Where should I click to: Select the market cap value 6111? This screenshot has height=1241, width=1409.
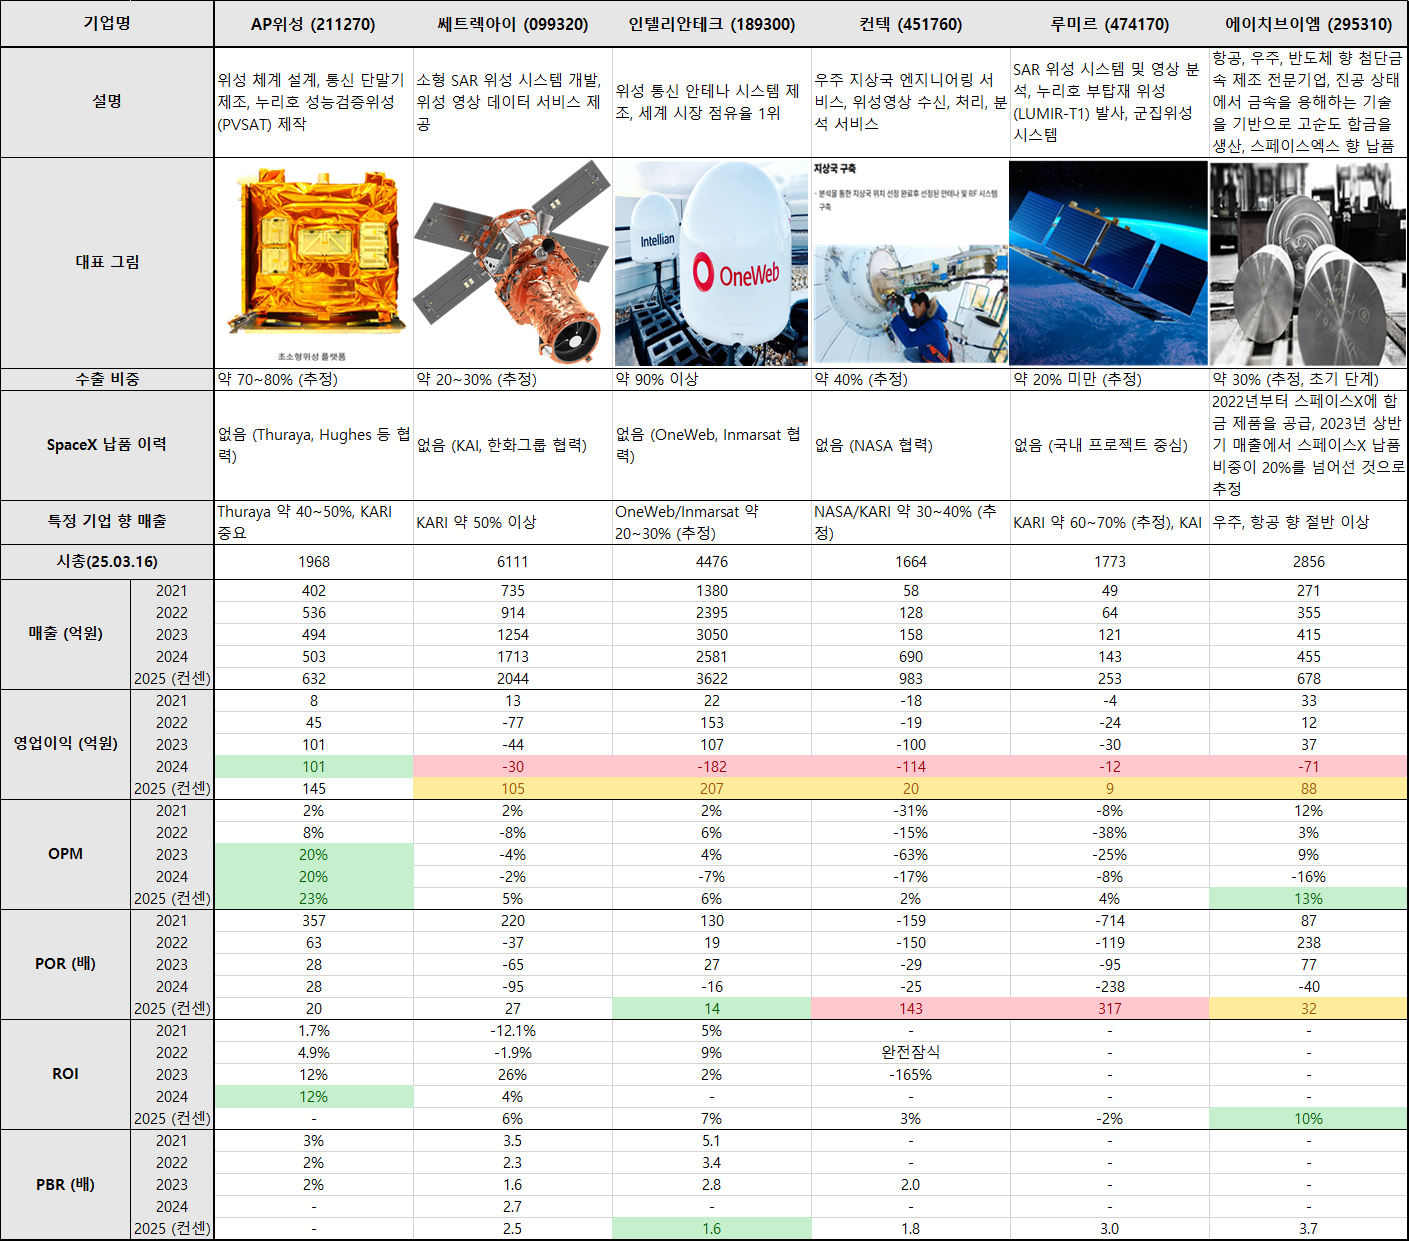512,562
